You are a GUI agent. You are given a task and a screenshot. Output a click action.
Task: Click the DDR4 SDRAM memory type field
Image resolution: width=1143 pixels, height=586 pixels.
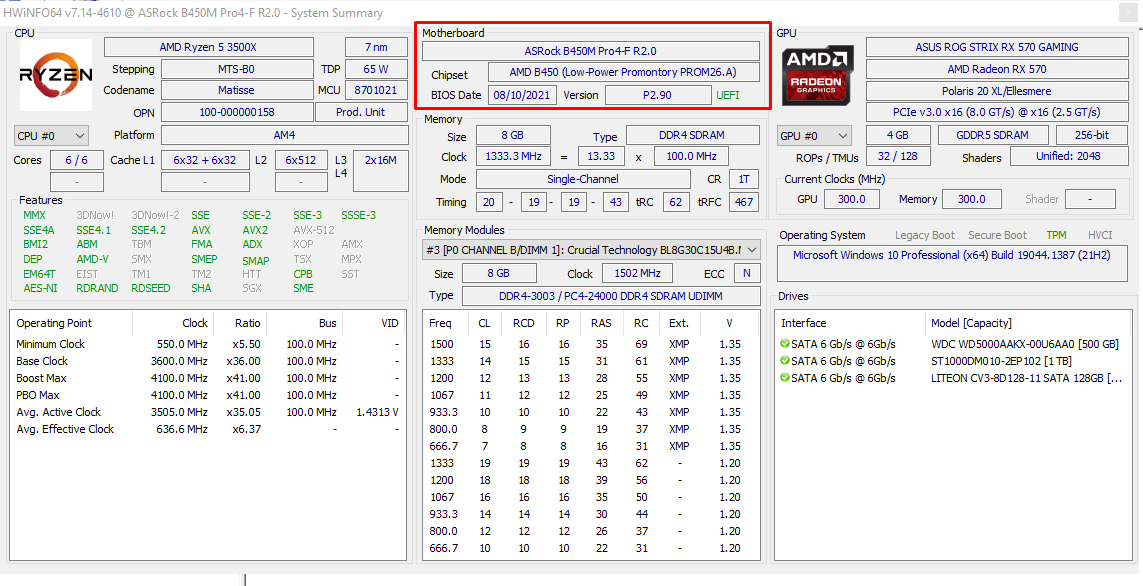(x=693, y=136)
